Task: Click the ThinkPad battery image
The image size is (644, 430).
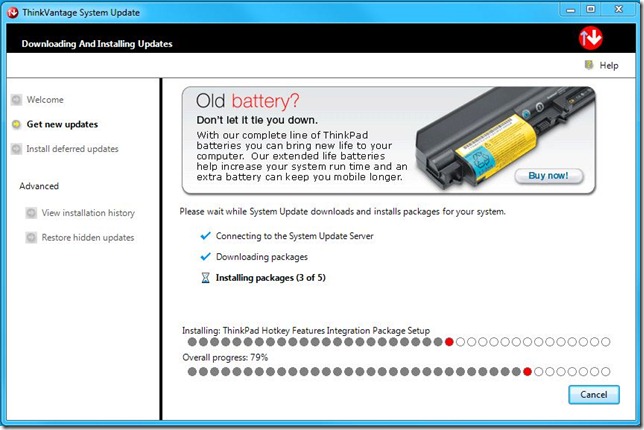Action: click(504, 139)
